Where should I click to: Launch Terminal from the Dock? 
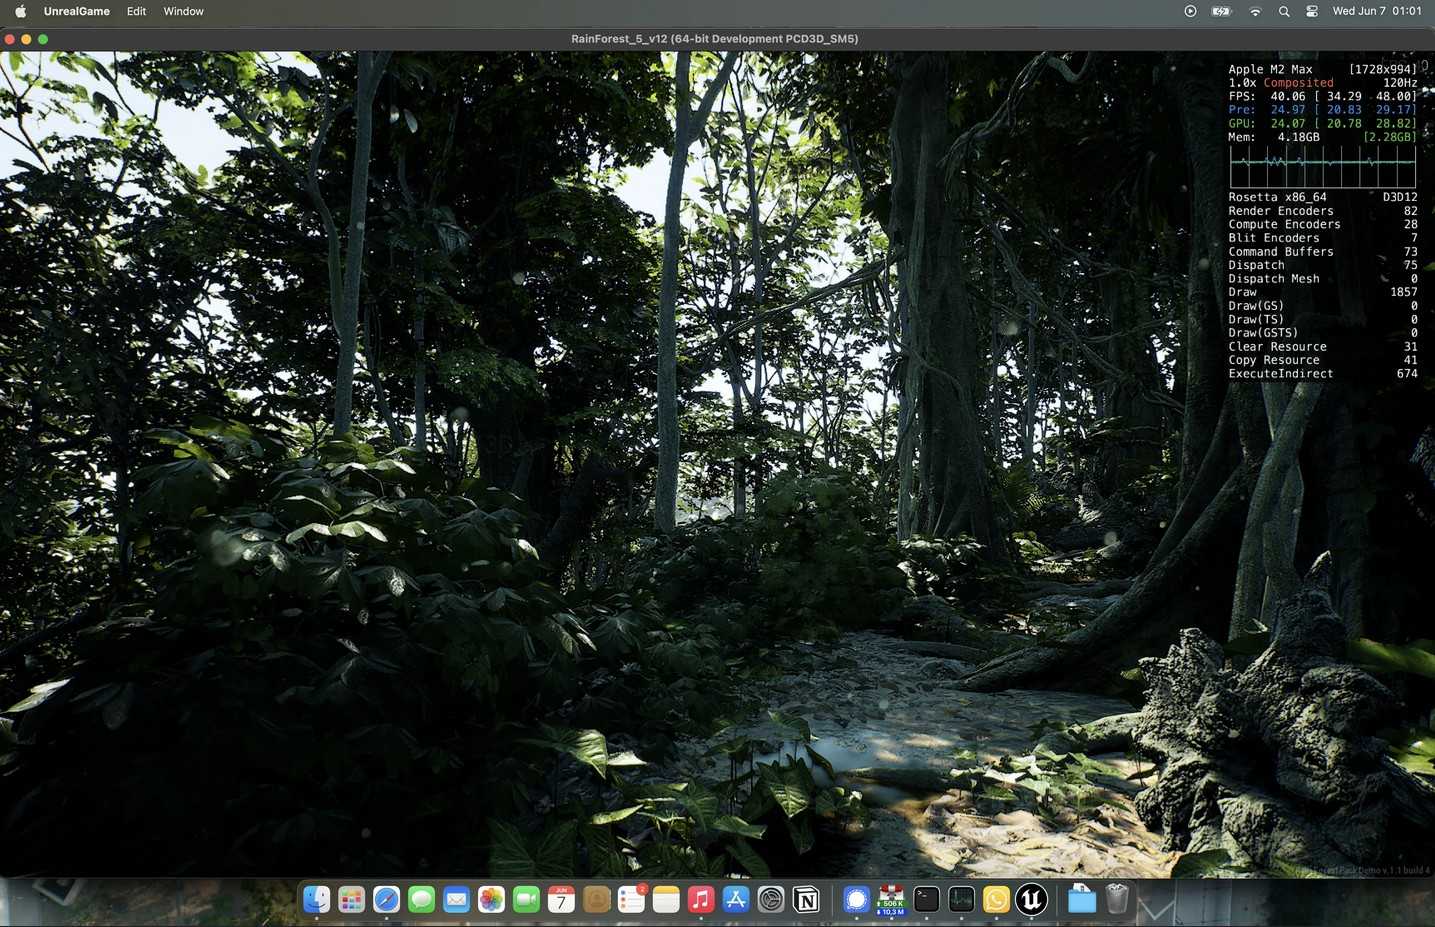click(x=926, y=900)
